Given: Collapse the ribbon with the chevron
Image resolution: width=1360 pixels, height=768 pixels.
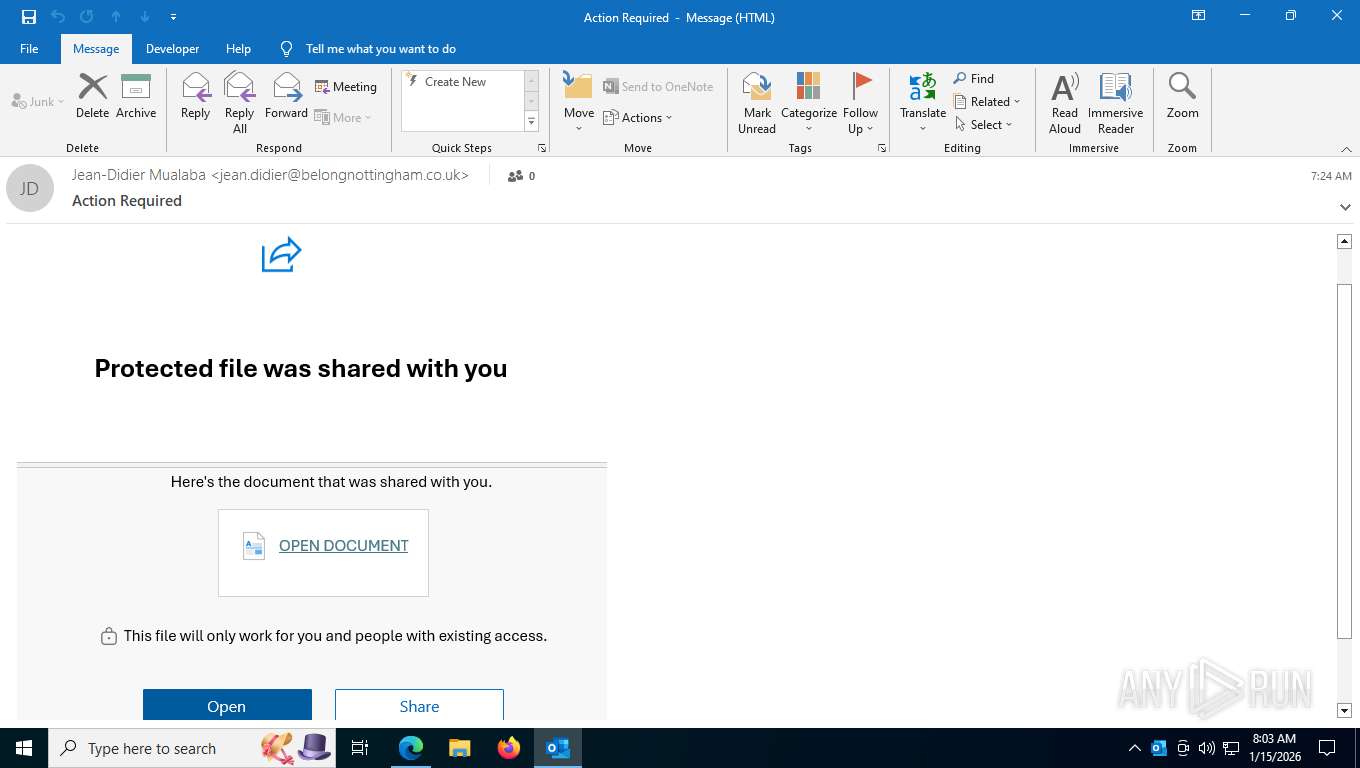Looking at the screenshot, I should (1346, 149).
